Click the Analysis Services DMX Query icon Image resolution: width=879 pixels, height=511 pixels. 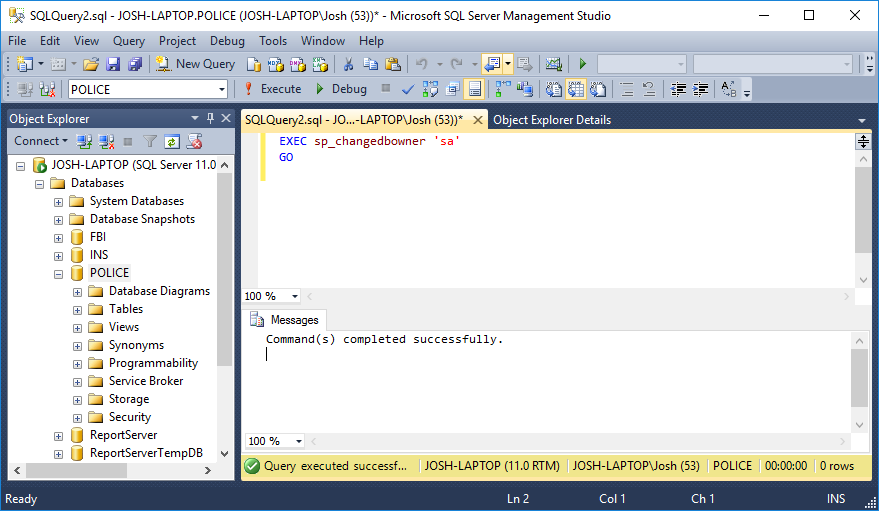298,64
